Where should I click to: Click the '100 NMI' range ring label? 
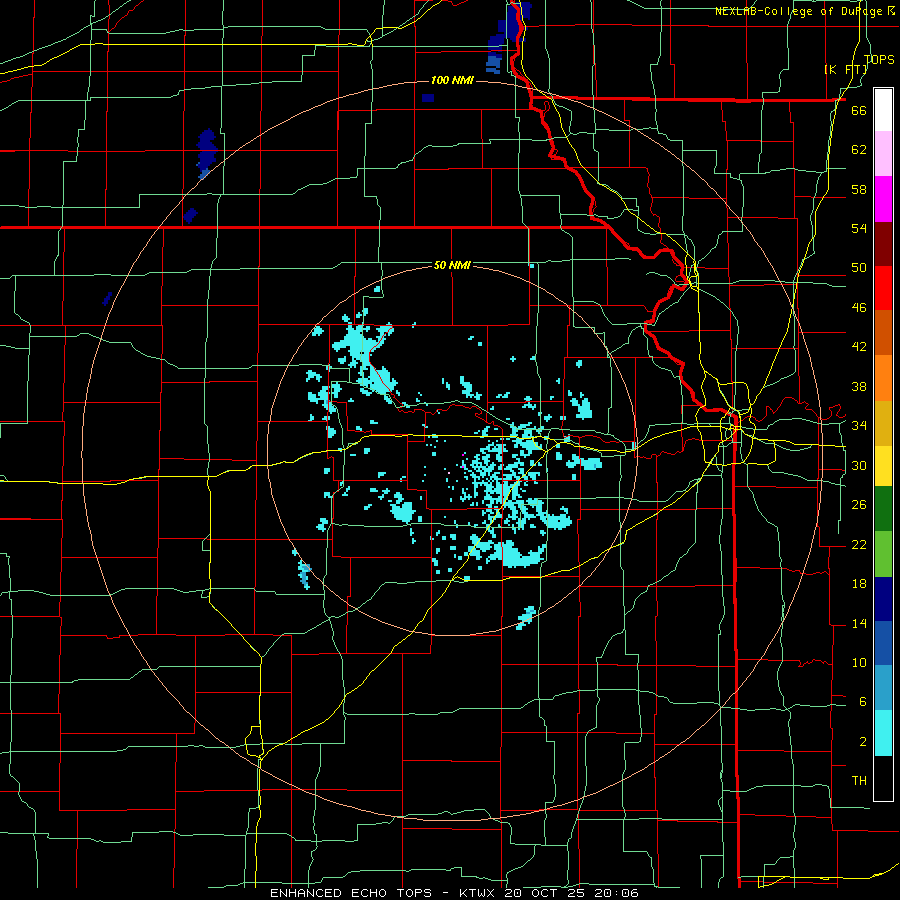click(x=452, y=80)
